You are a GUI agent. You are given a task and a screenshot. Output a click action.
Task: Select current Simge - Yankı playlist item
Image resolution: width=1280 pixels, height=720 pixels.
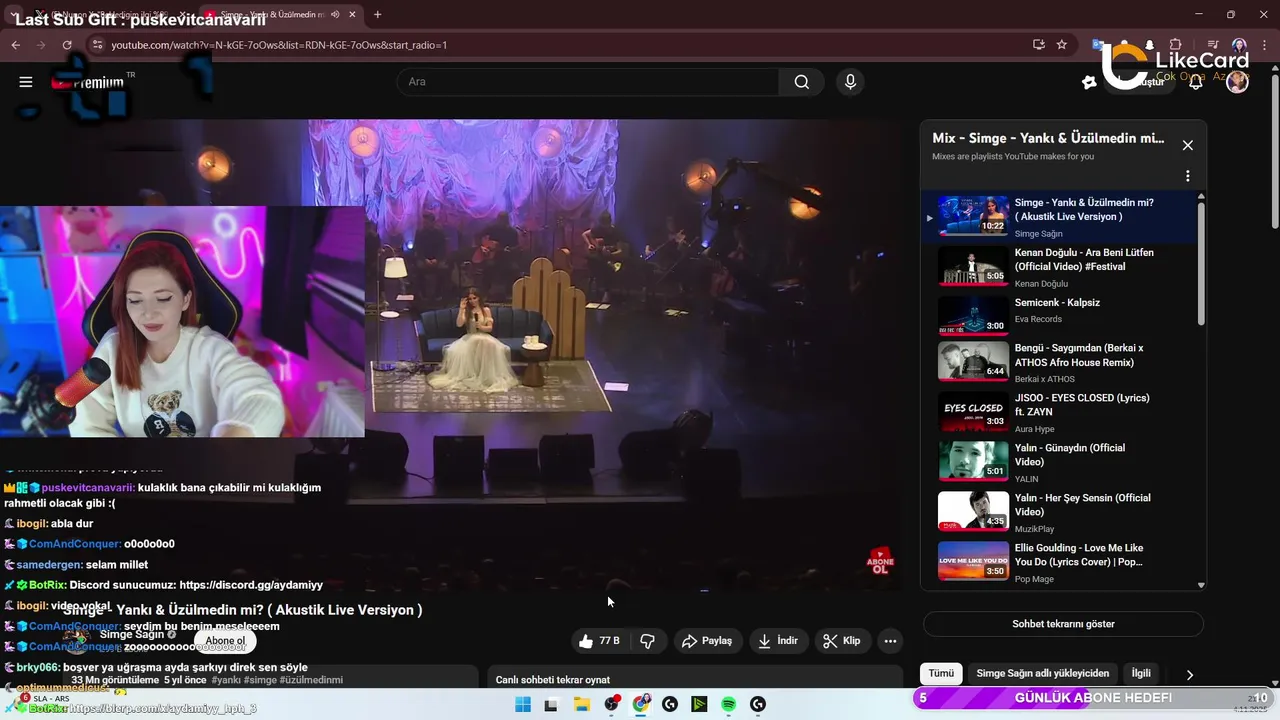click(x=1061, y=217)
